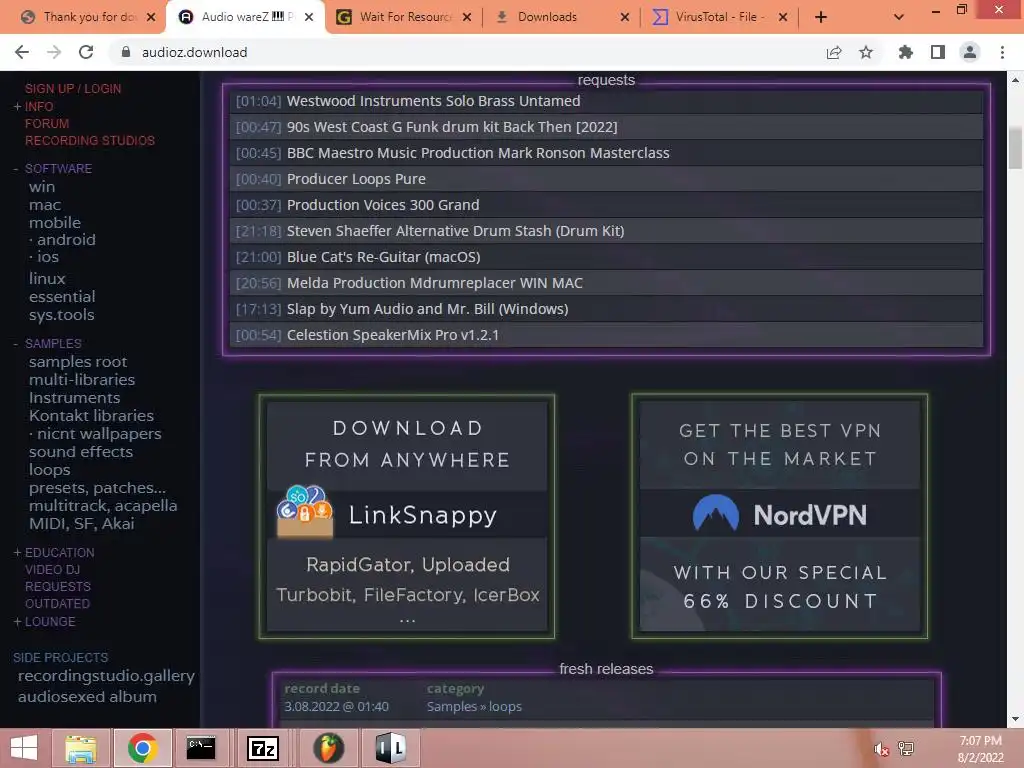Close the Downloads tab
The width and height of the screenshot is (1024, 768).
(x=625, y=17)
